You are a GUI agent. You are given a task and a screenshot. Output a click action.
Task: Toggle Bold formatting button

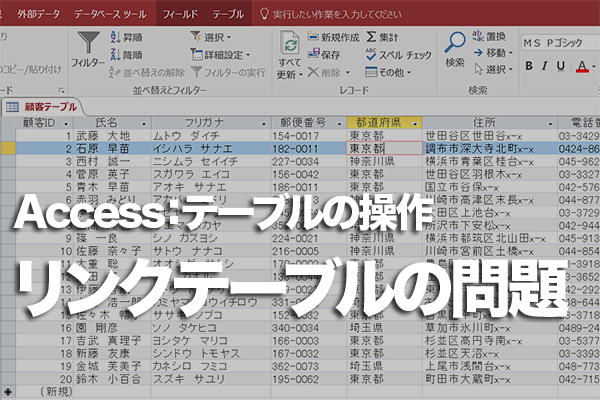tap(529, 66)
